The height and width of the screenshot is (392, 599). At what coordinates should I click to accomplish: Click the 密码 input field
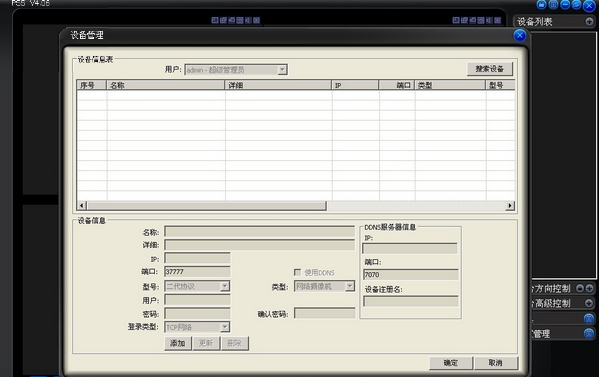coord(197,314)
